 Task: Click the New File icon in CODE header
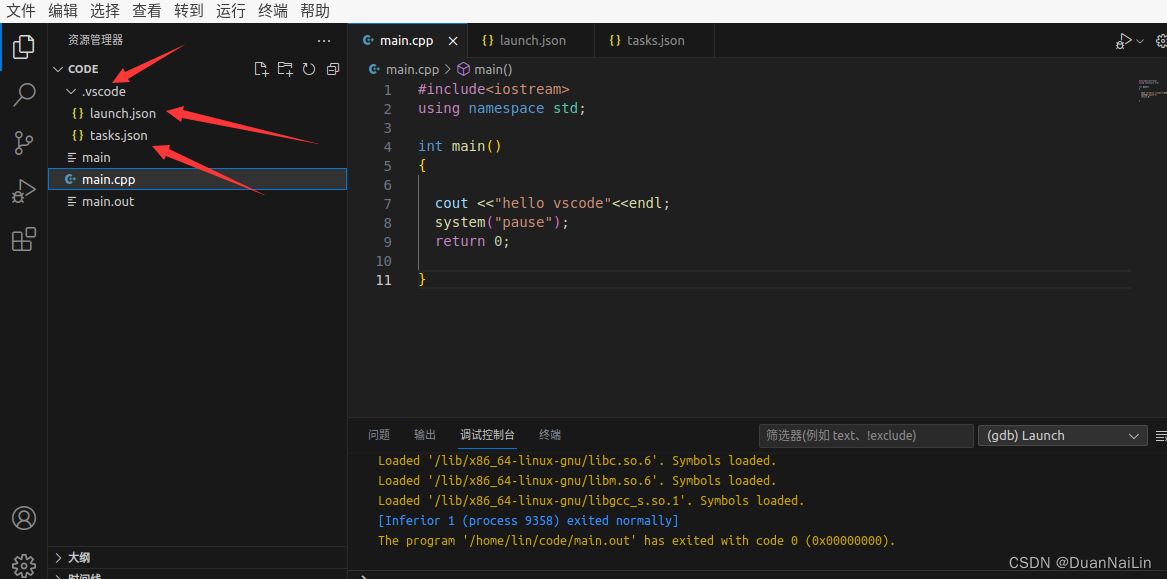point(261,69)
